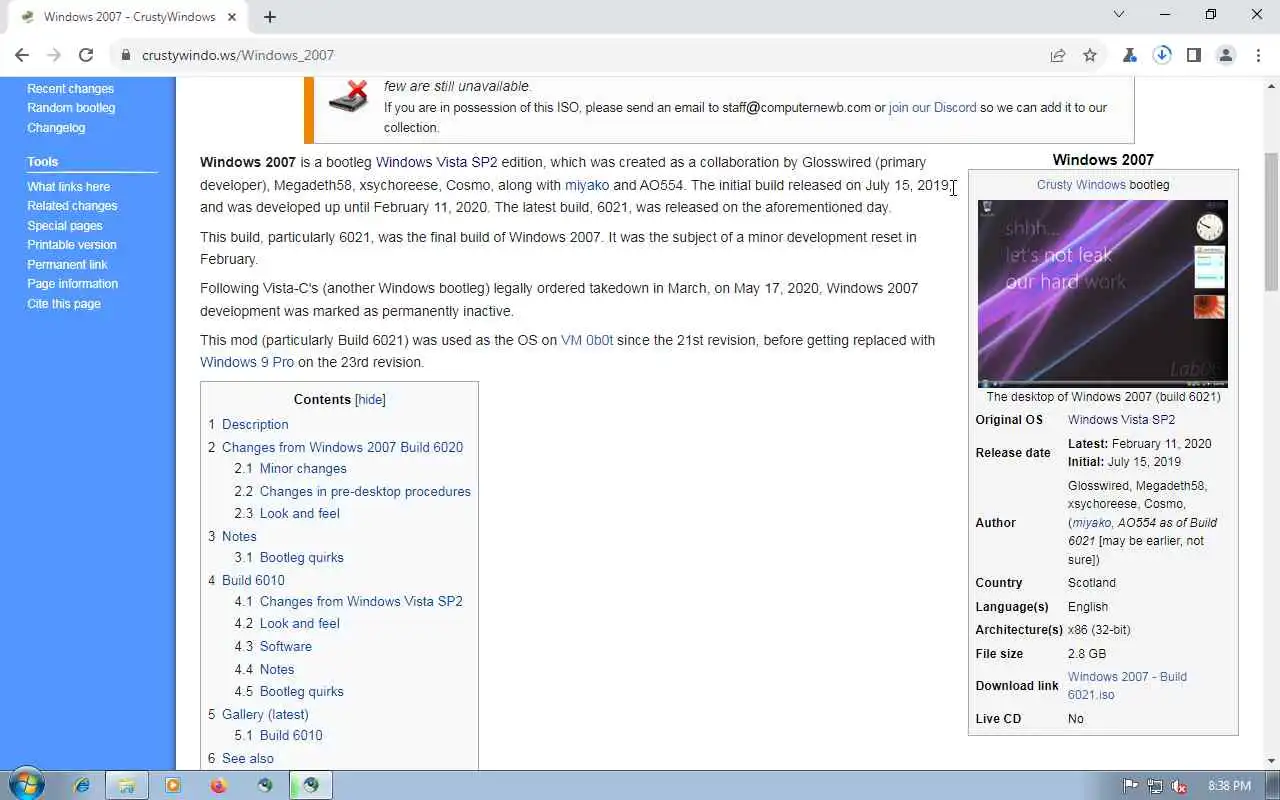Select the Windows 2007 - CrustyWindows tab

130,17
